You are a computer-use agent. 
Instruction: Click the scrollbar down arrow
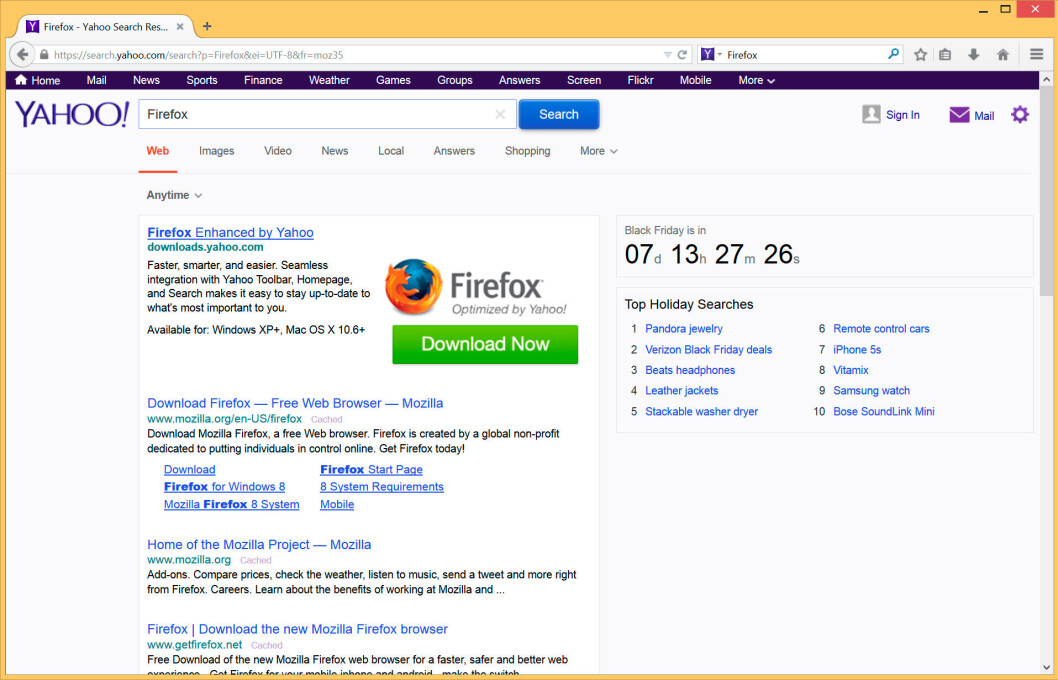click(1046, 667)
